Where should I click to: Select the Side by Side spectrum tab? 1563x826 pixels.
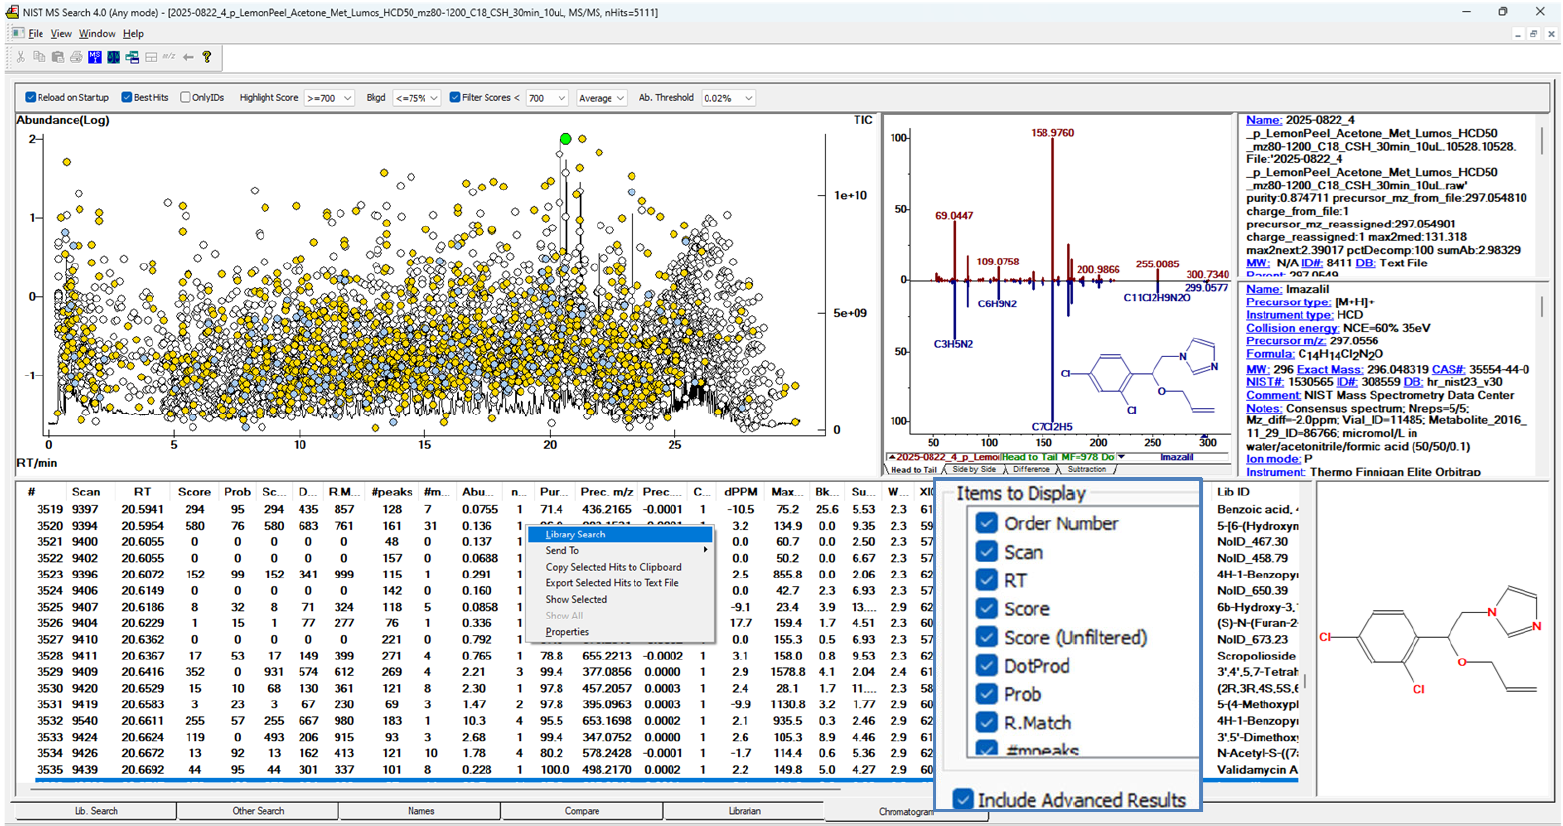973,469
